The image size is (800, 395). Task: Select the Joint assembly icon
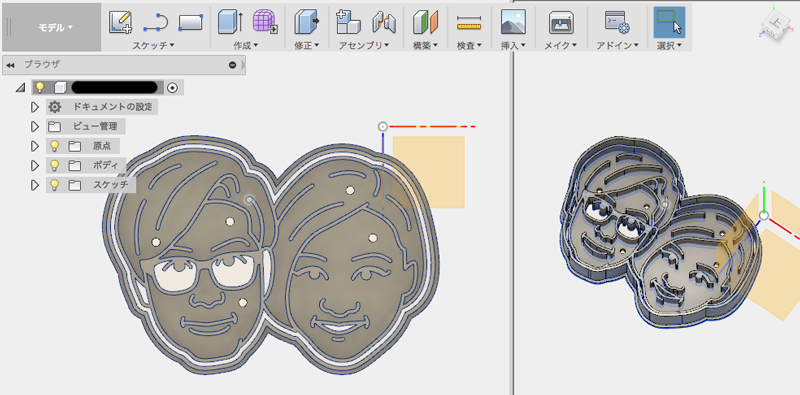click(384, 22)
